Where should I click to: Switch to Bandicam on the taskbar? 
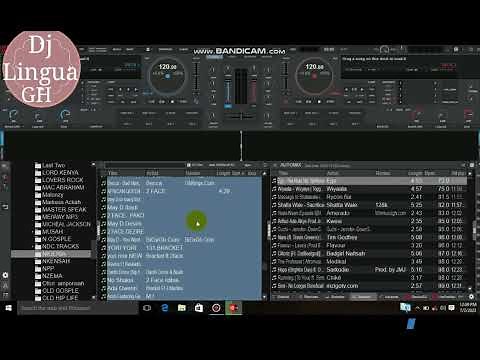coord(233,308)
